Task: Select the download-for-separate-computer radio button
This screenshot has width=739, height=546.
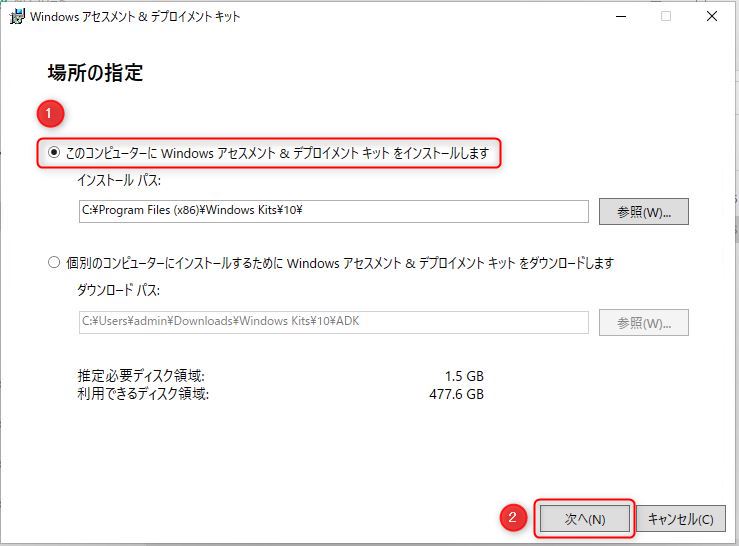Action: [x=54, y=263]
